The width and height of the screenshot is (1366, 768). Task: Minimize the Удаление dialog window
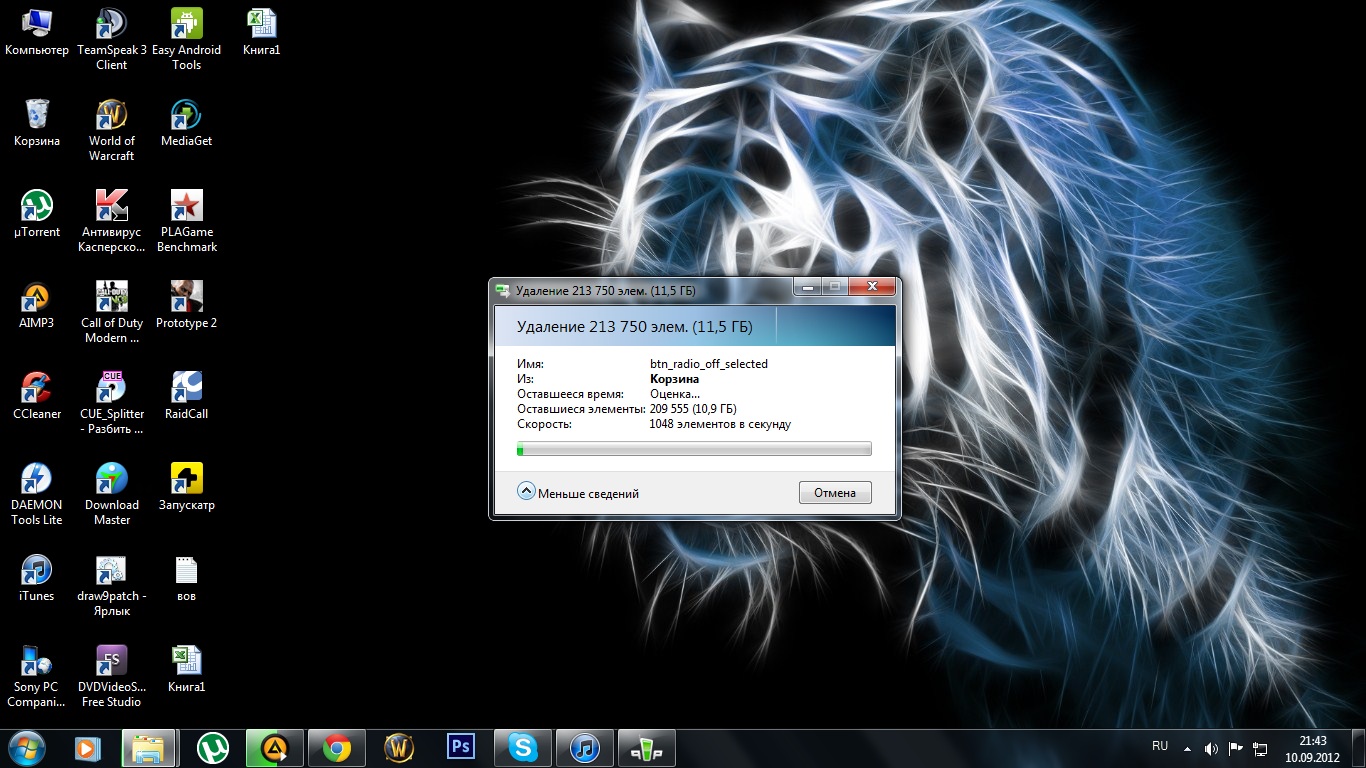[x=807, y=287]
